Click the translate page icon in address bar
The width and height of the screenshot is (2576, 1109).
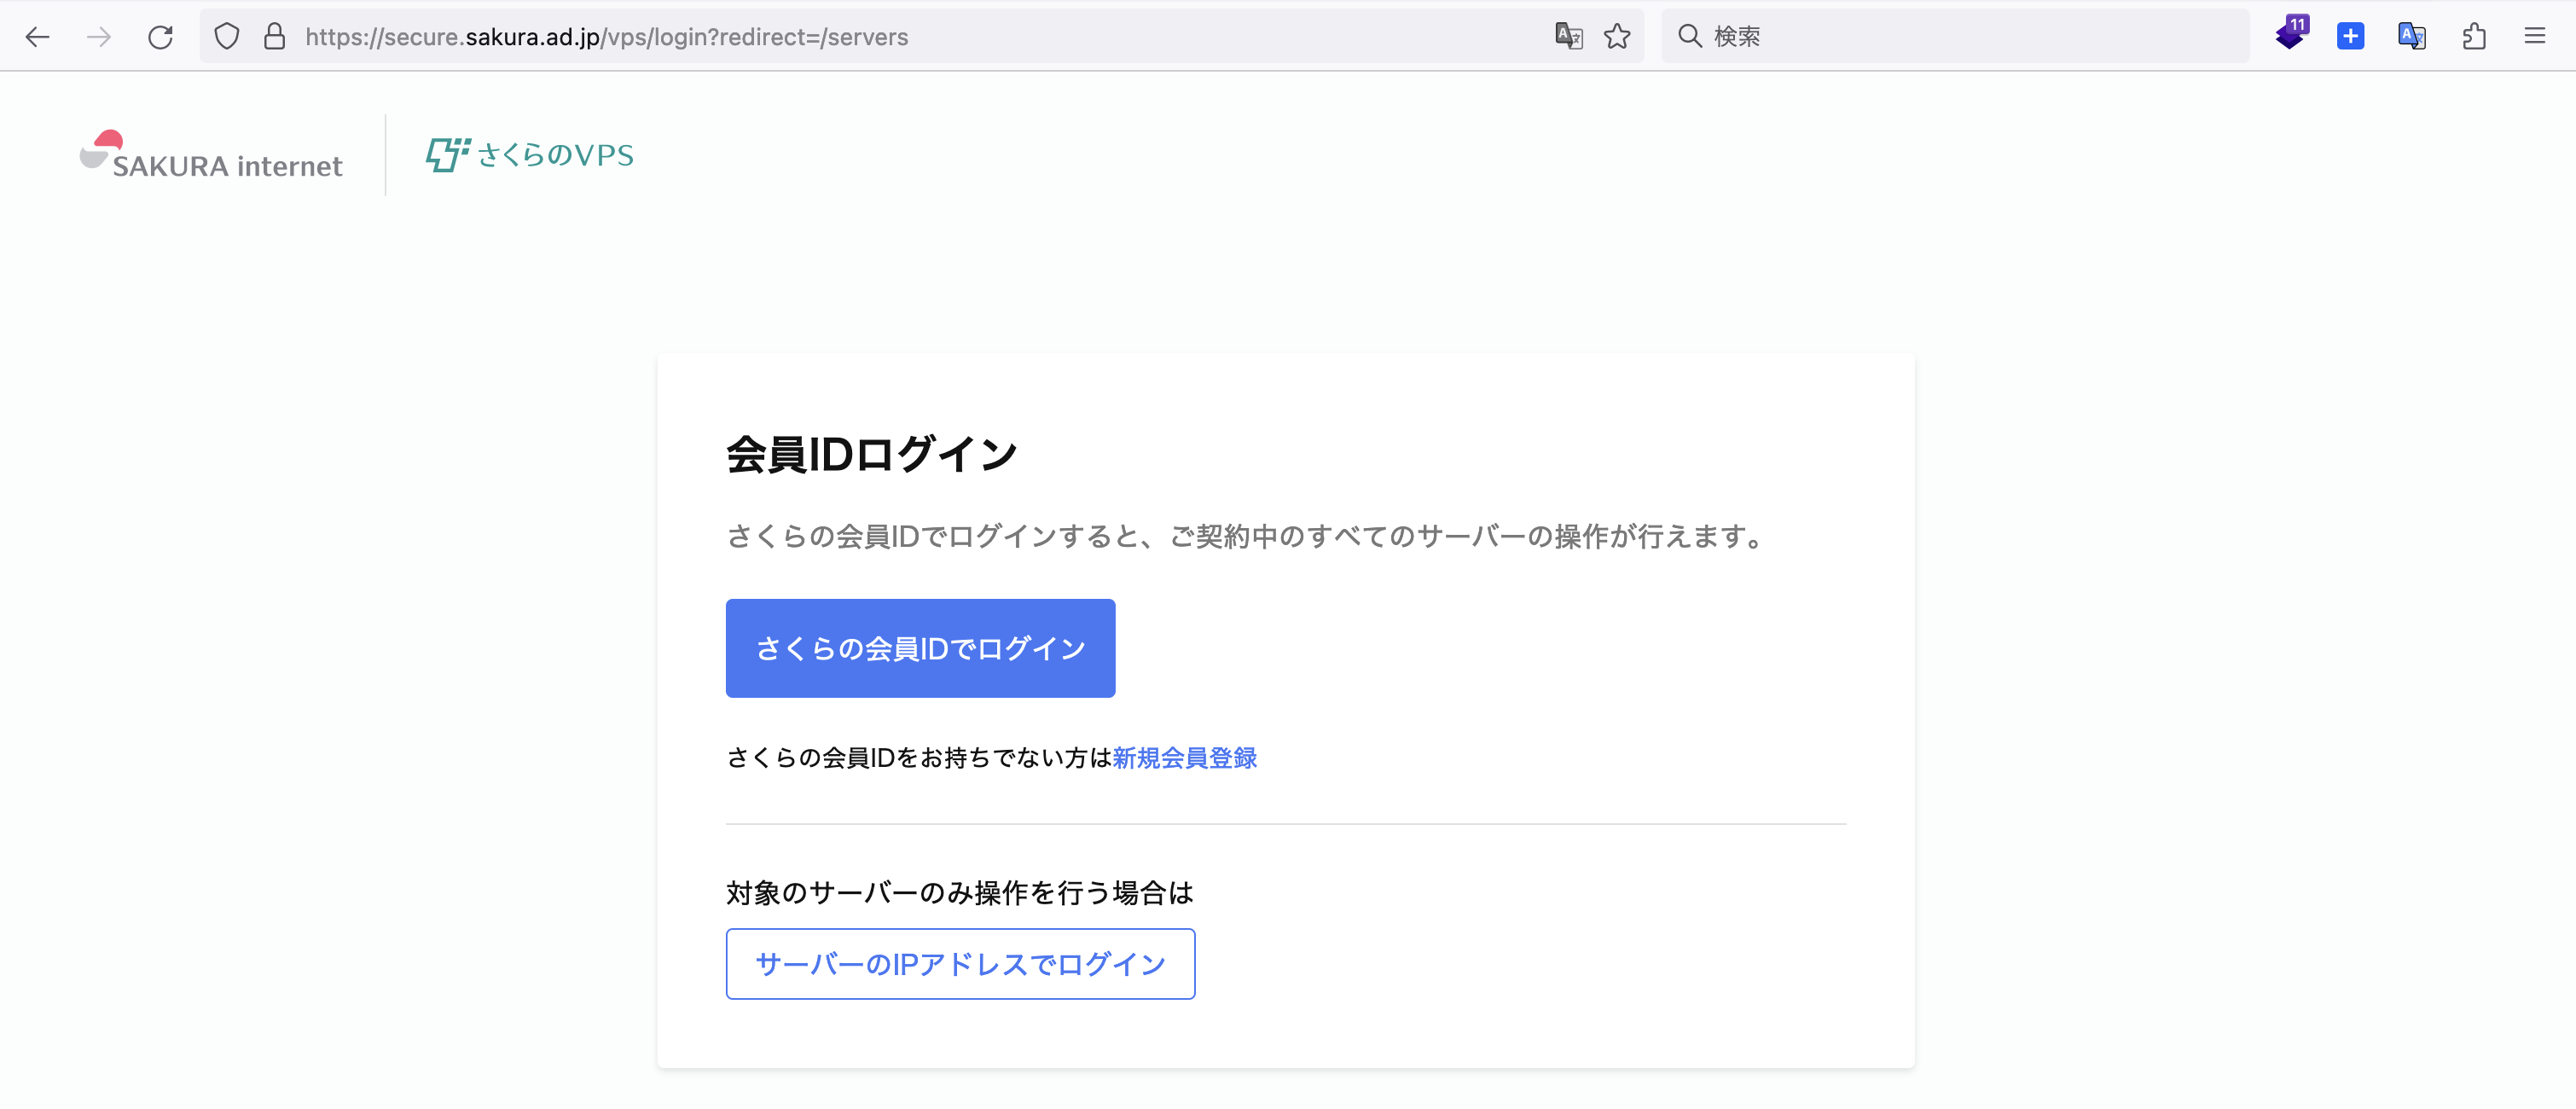[1568, 37]
